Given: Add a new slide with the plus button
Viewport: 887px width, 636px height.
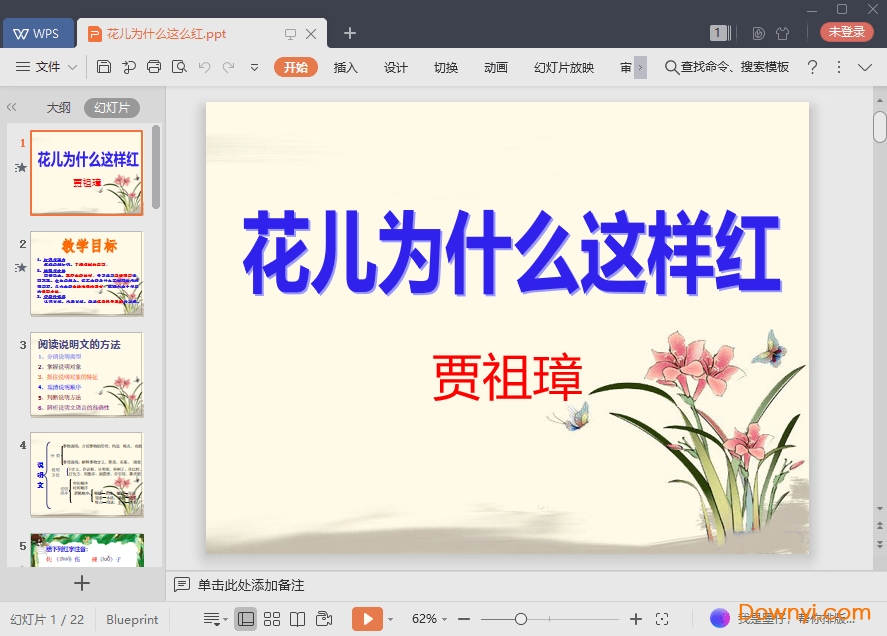Looking at the screenshot, I should coord(82,583).
